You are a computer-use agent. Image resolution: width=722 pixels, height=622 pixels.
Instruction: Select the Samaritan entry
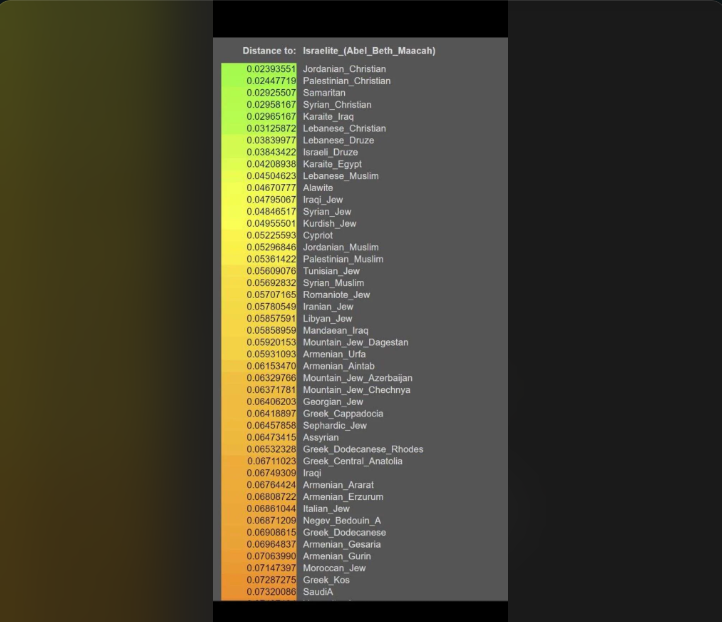coord(324,93)
